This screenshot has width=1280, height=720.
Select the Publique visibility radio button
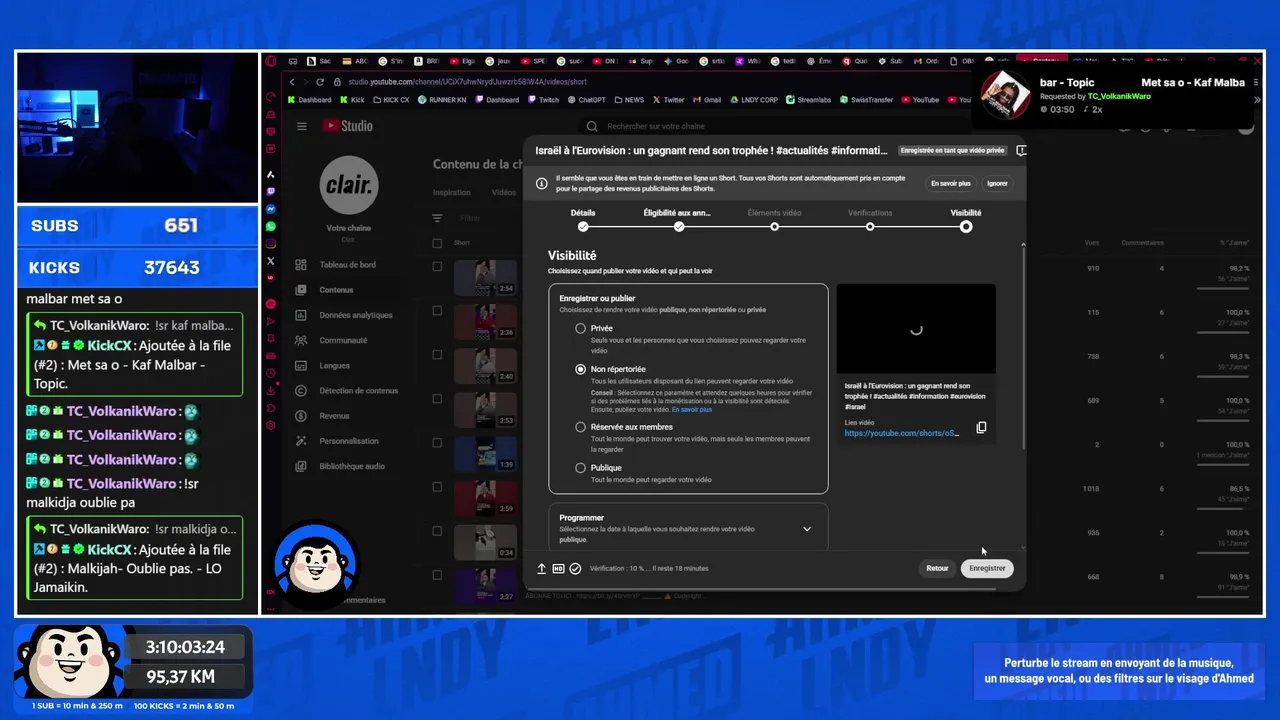click(x=581, y=468)
